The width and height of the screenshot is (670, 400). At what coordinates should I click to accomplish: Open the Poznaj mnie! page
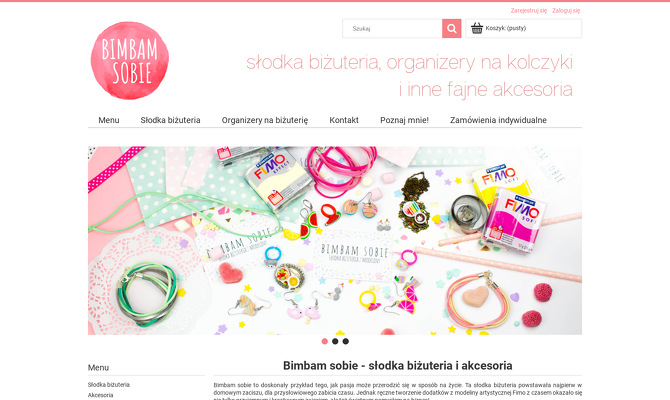pyautogui.click(x=404, y=120)
